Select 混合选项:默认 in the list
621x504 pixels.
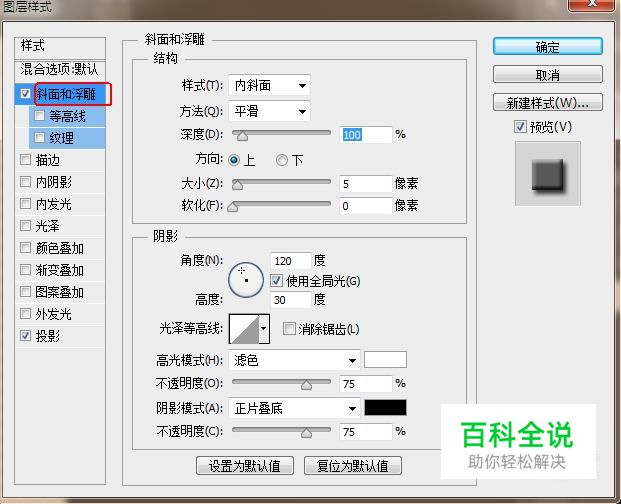[x=60, y=70]
